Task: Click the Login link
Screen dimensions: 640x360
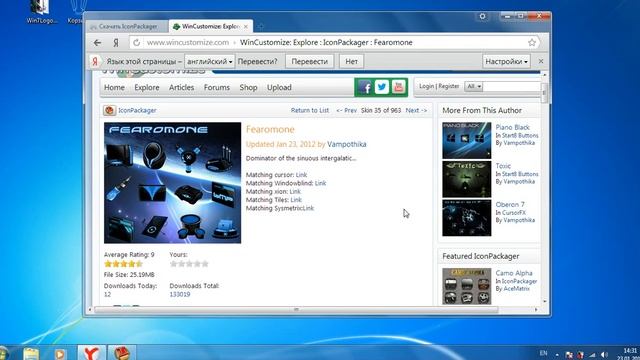Action: click(x=427, y=86)
